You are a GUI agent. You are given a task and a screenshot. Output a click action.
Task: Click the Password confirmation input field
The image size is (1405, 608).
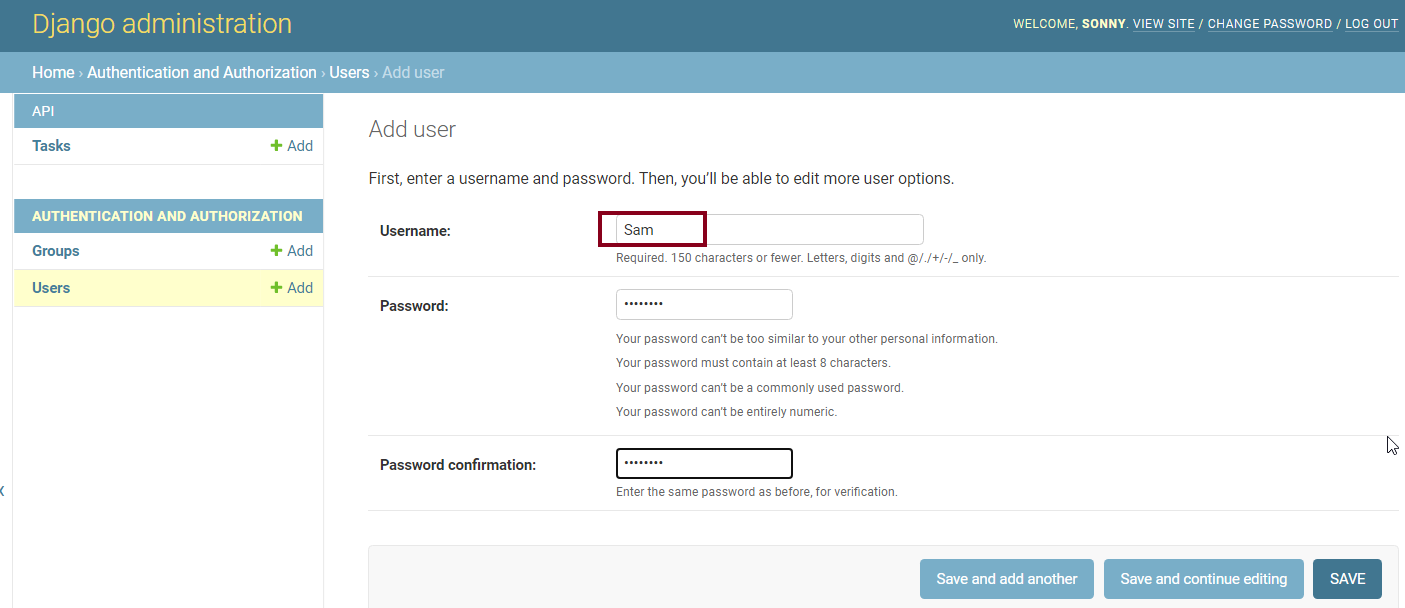(x=704, y=464)
